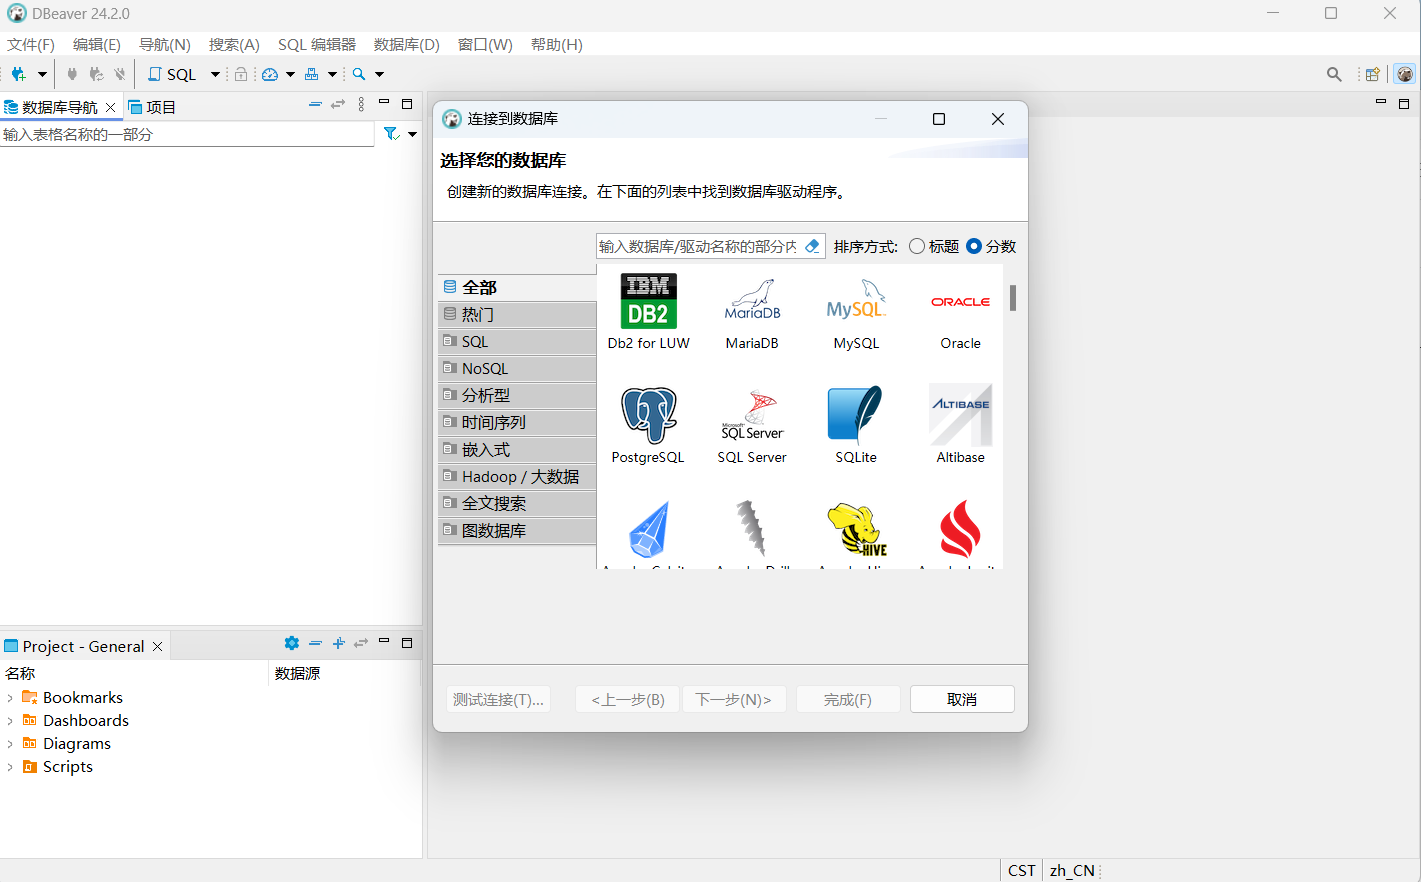Choose the SQLite driver
The width and height of the screenshot is (1421, 882).
856,425
